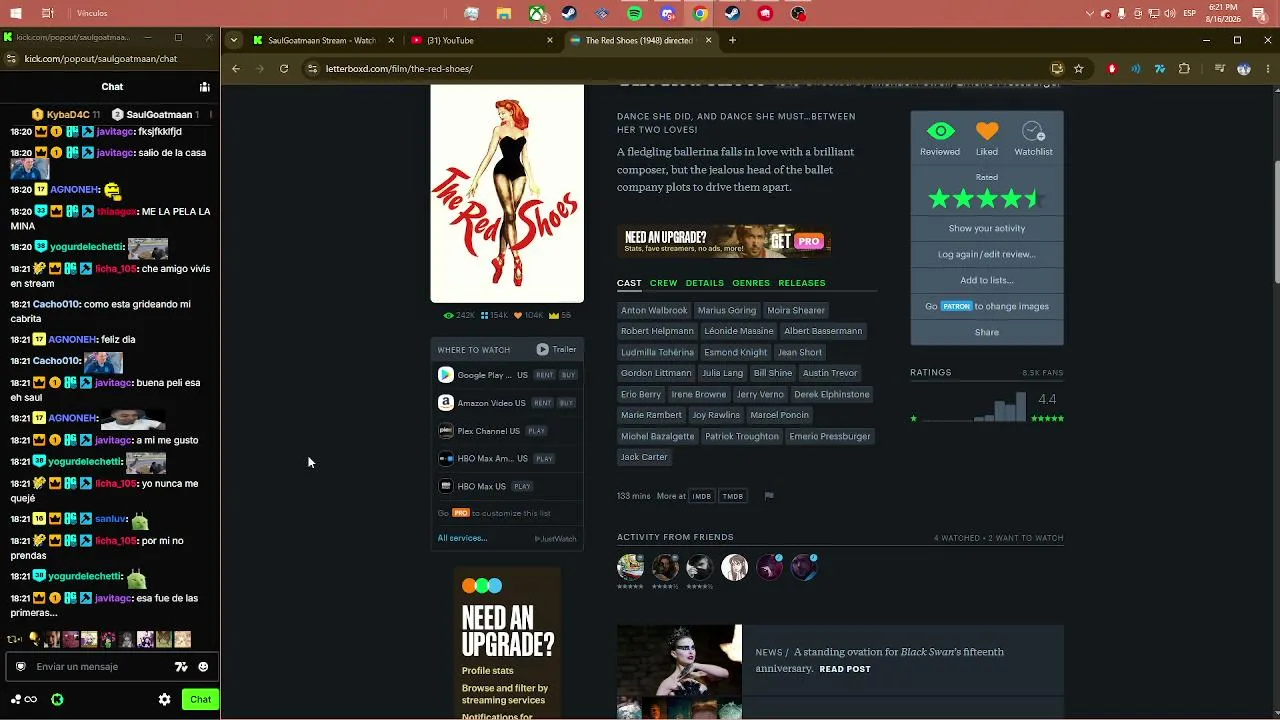Open the chat users list icon
The image size is (1280, 720).
coord(204,87)
